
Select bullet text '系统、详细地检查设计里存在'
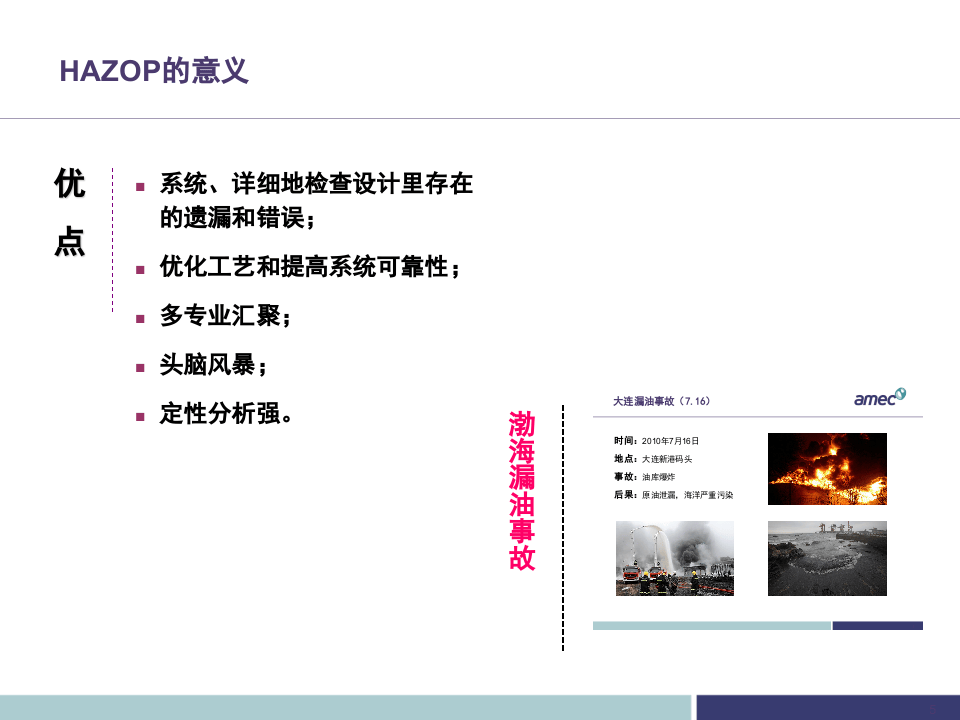[316, 183]
